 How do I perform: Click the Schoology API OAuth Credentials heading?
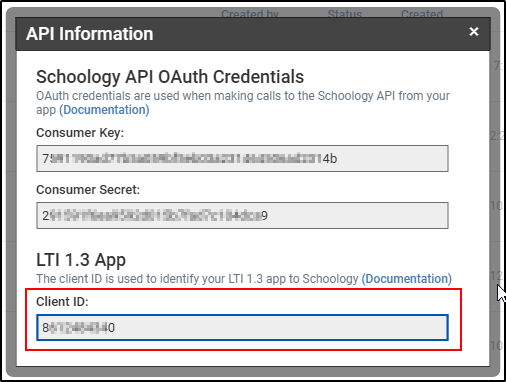[x=170, y=77]
